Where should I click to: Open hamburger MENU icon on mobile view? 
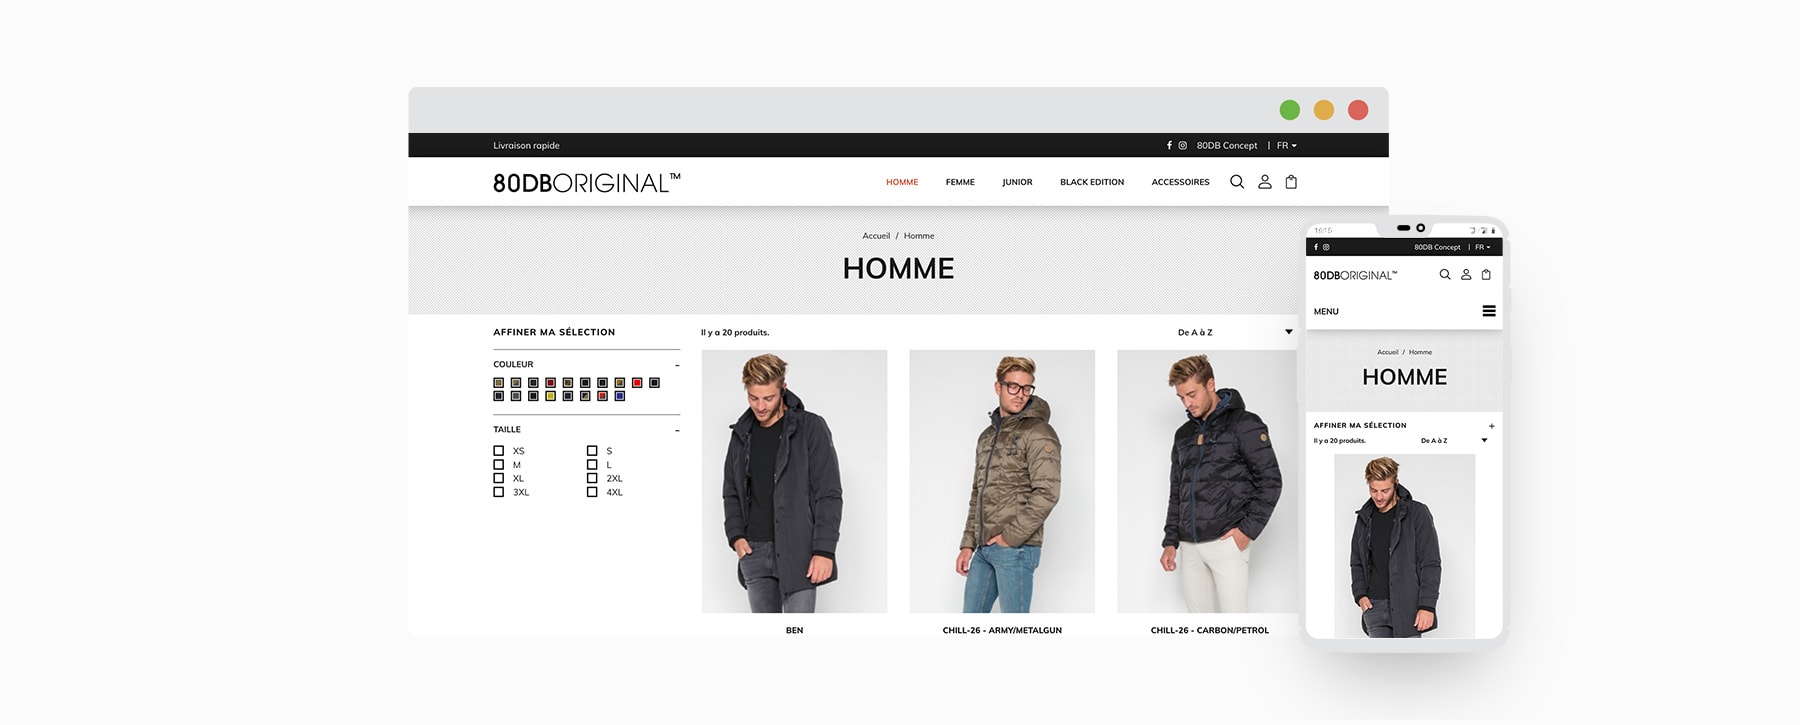tap(1489, 311)
